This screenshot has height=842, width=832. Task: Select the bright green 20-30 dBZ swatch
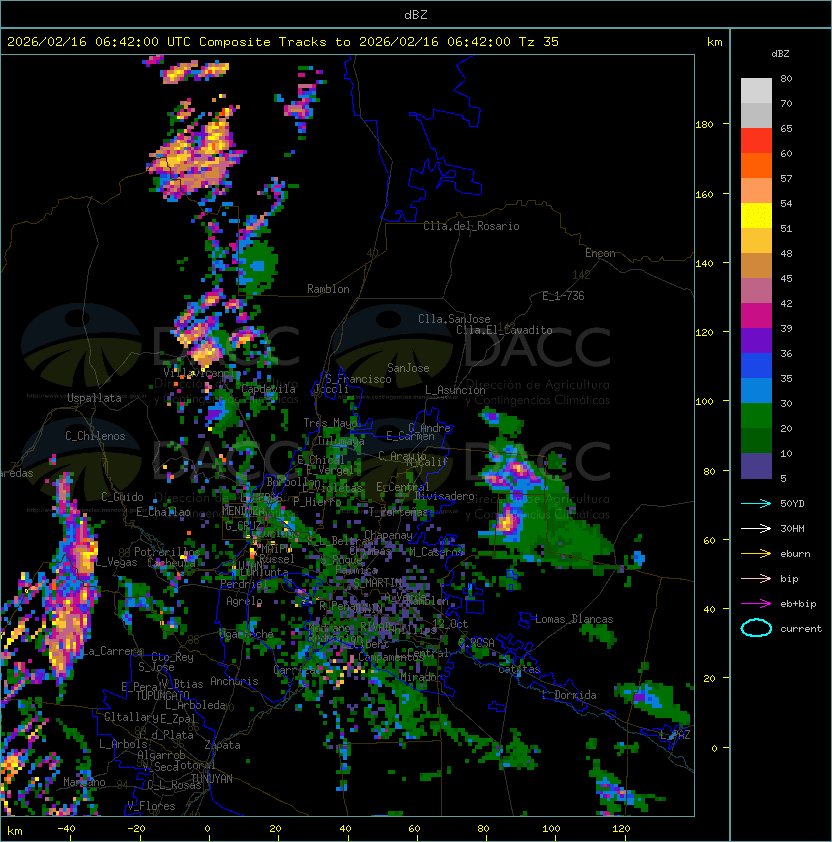756,416
